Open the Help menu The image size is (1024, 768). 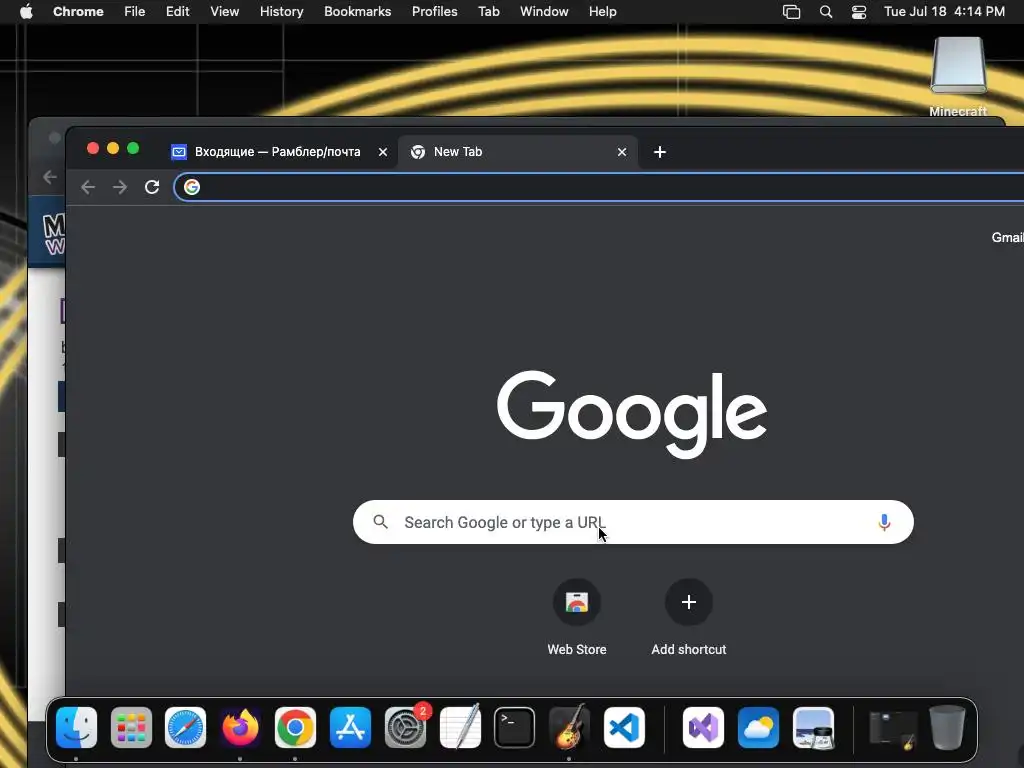point(602,12)
